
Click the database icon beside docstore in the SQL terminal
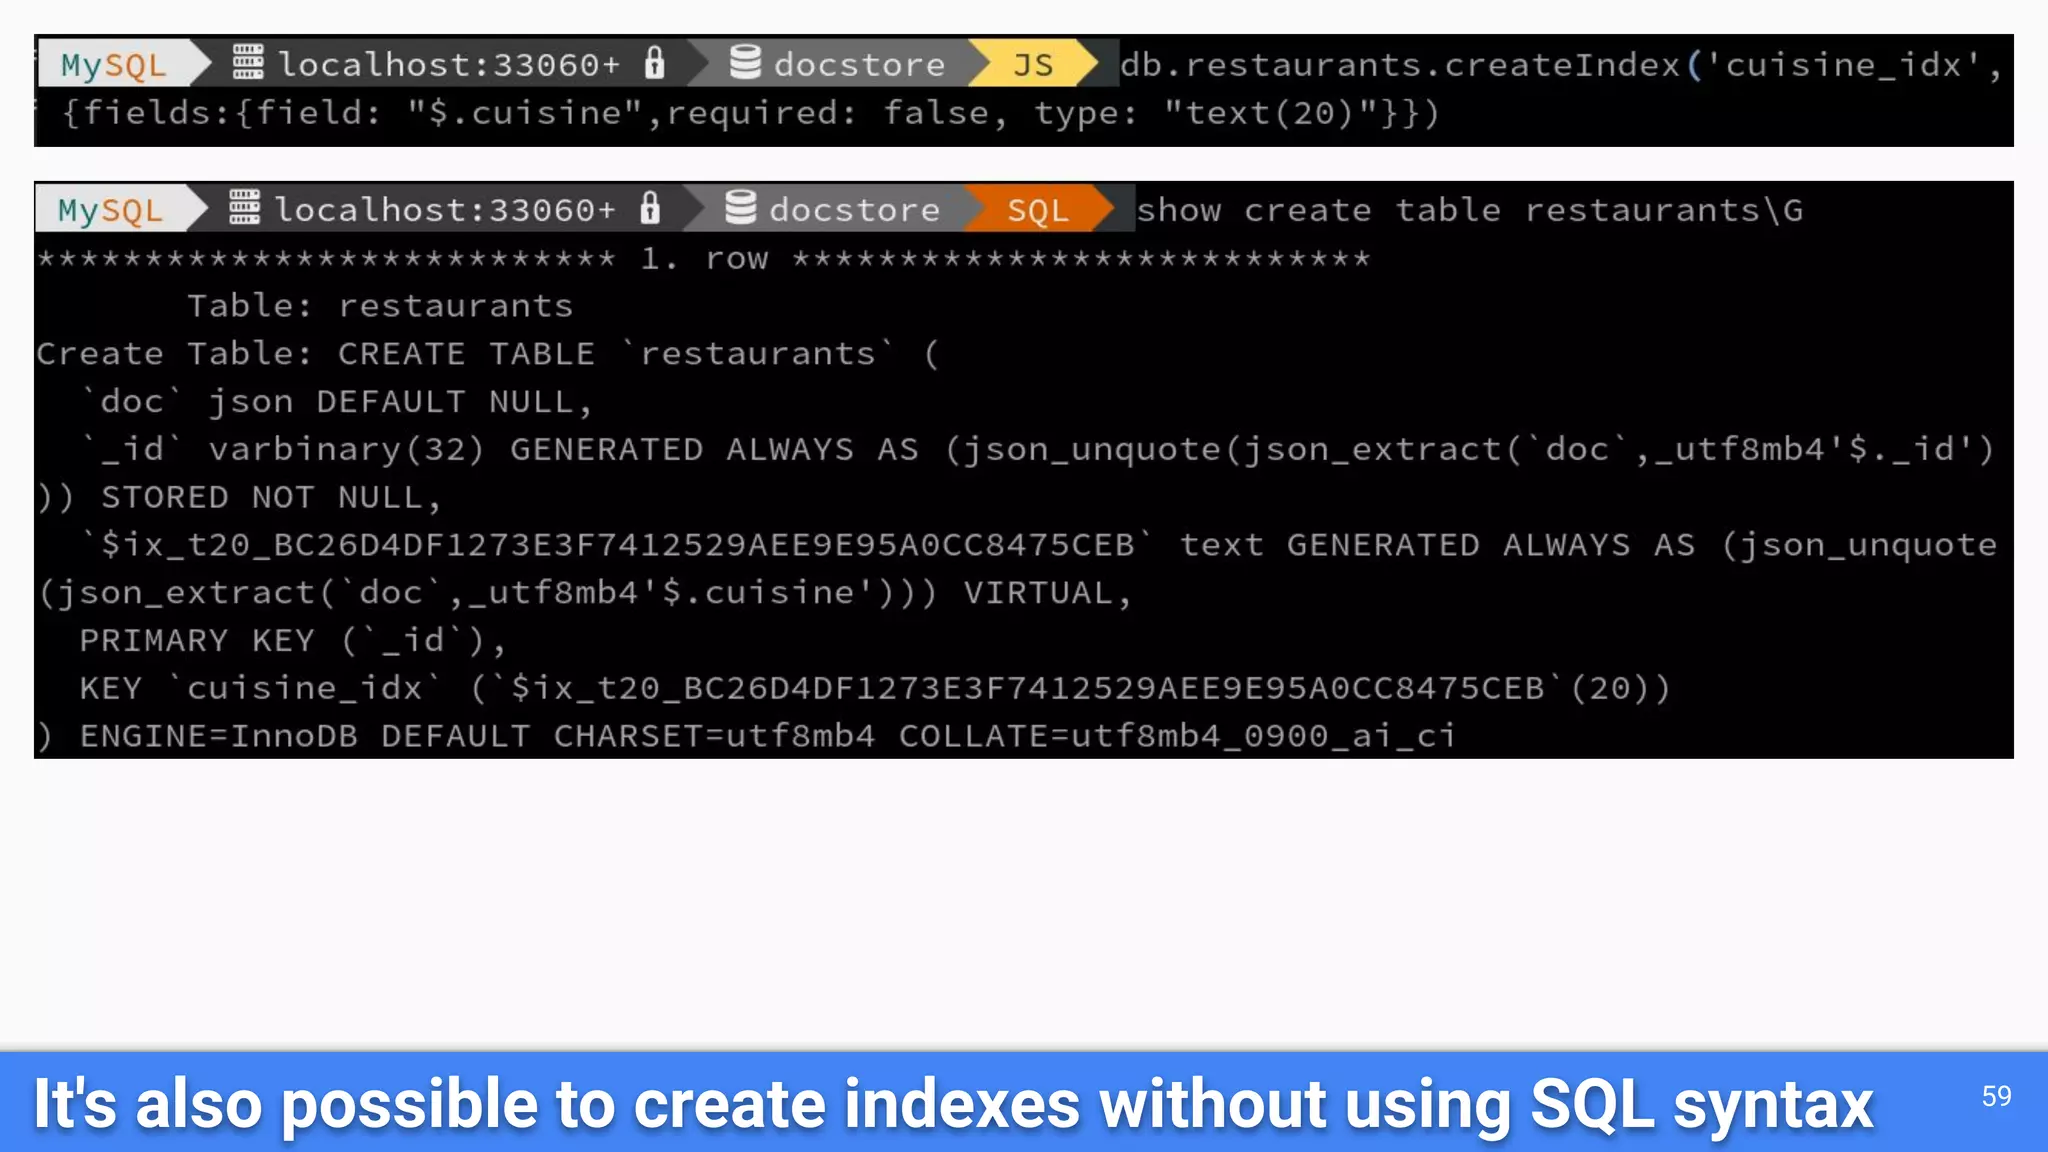[741, 208]
